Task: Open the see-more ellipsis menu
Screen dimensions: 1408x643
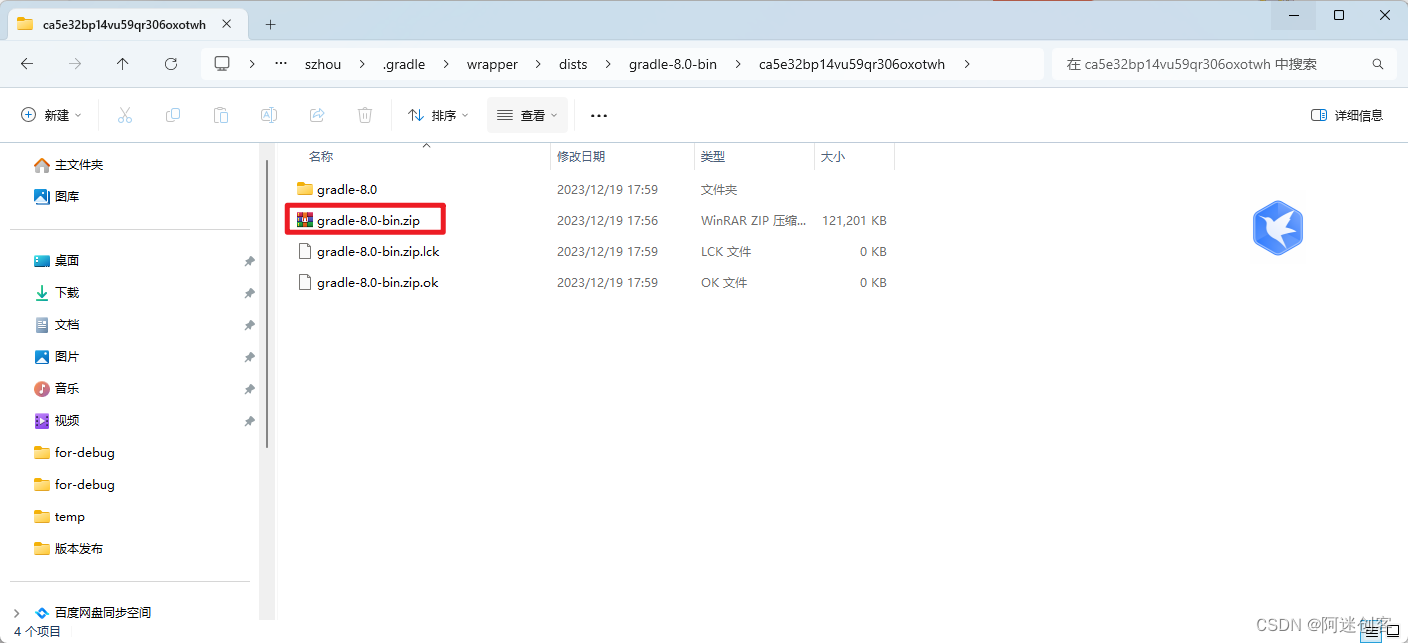Action: 598,114
